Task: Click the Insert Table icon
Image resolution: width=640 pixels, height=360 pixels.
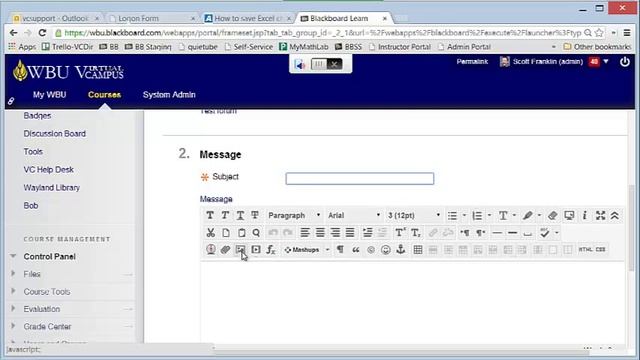Action: click(418, 249)
